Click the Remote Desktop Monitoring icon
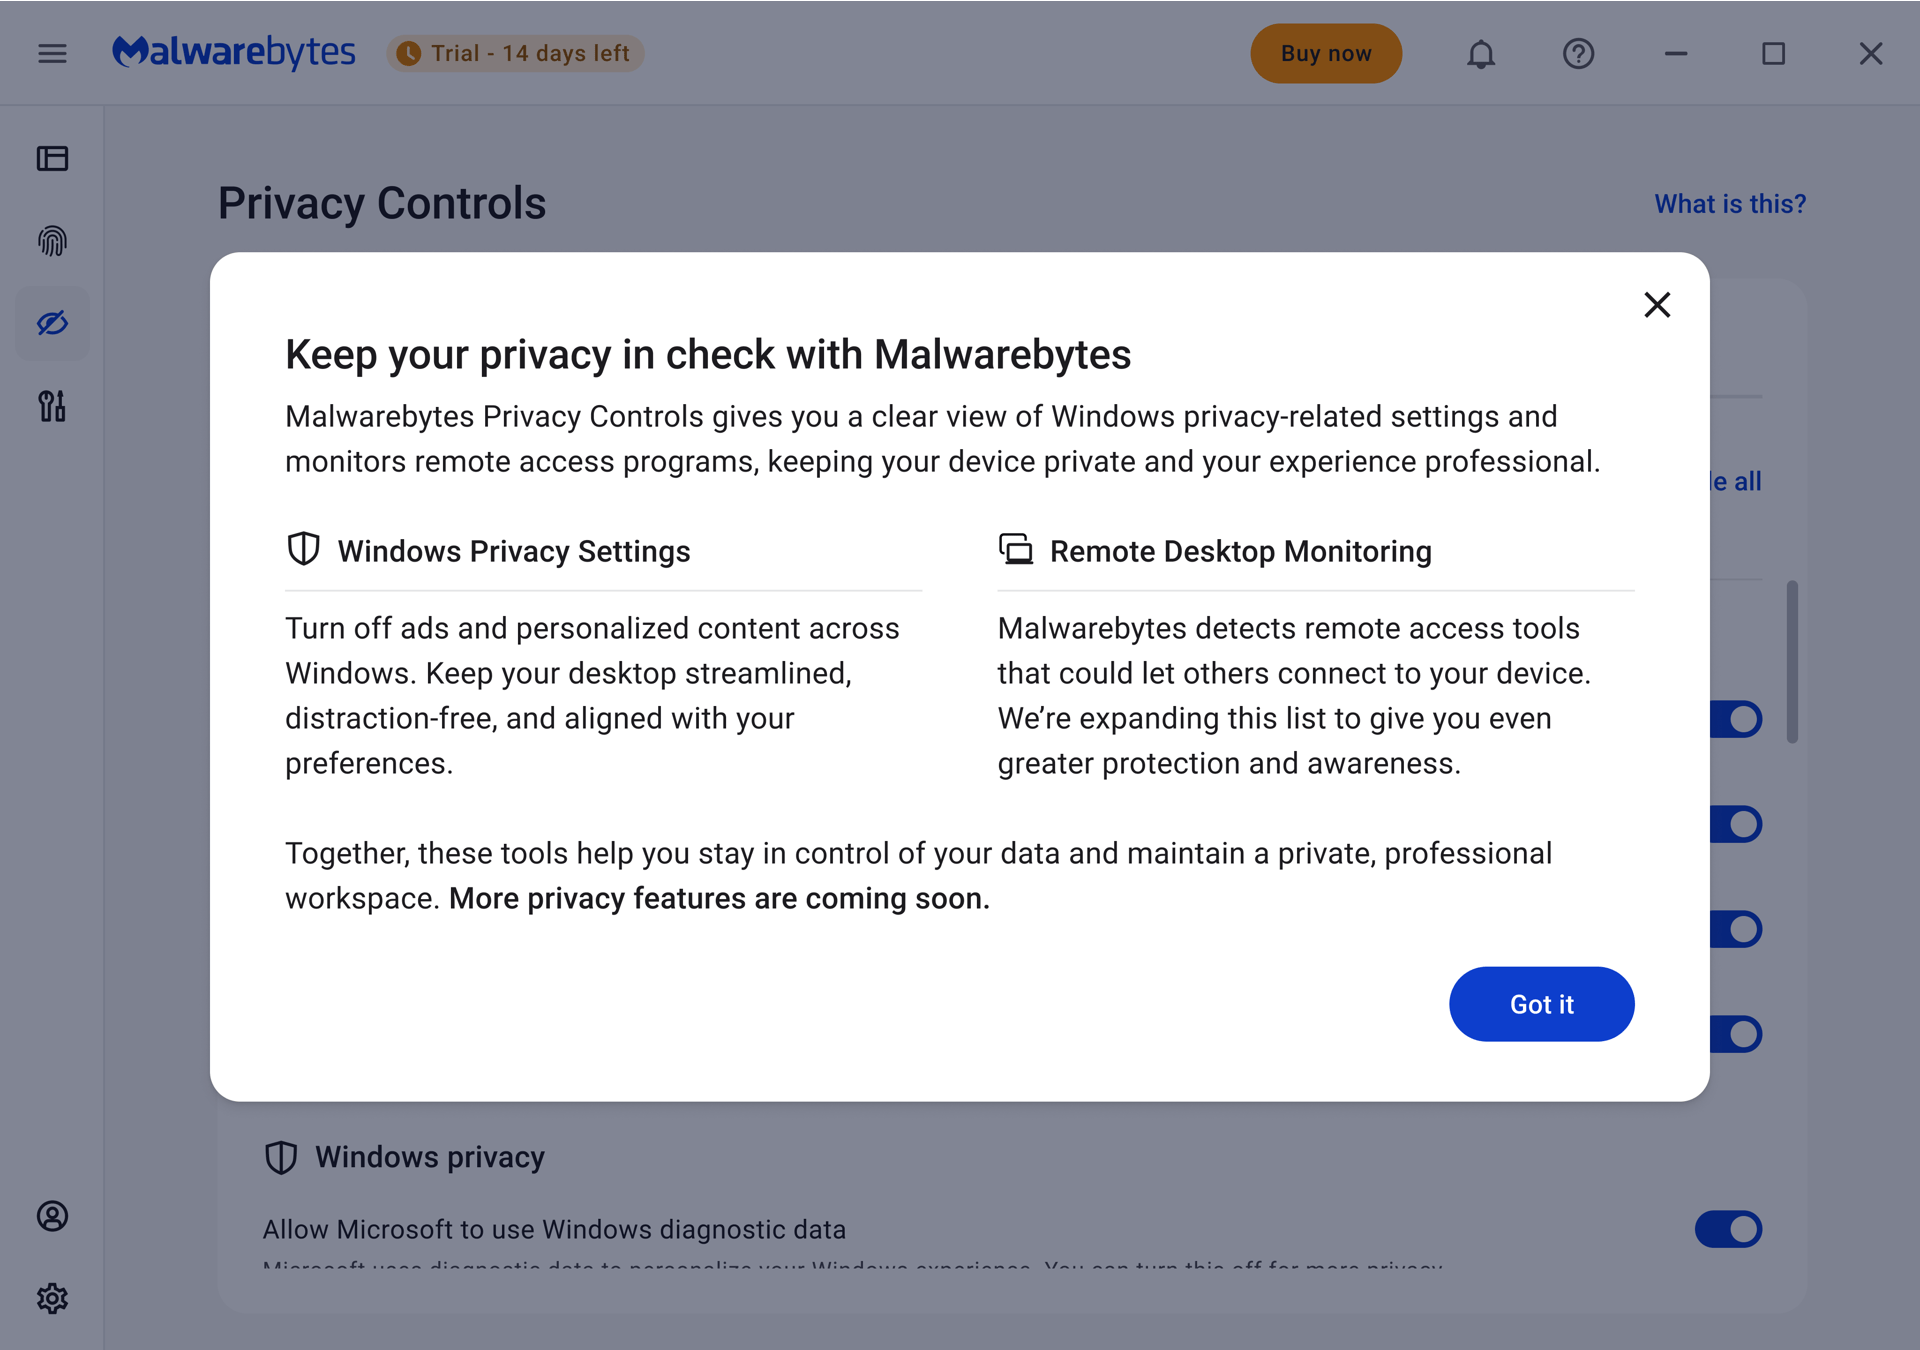The width and height of the screenshot is (1920, 1350). point(1015,548)
